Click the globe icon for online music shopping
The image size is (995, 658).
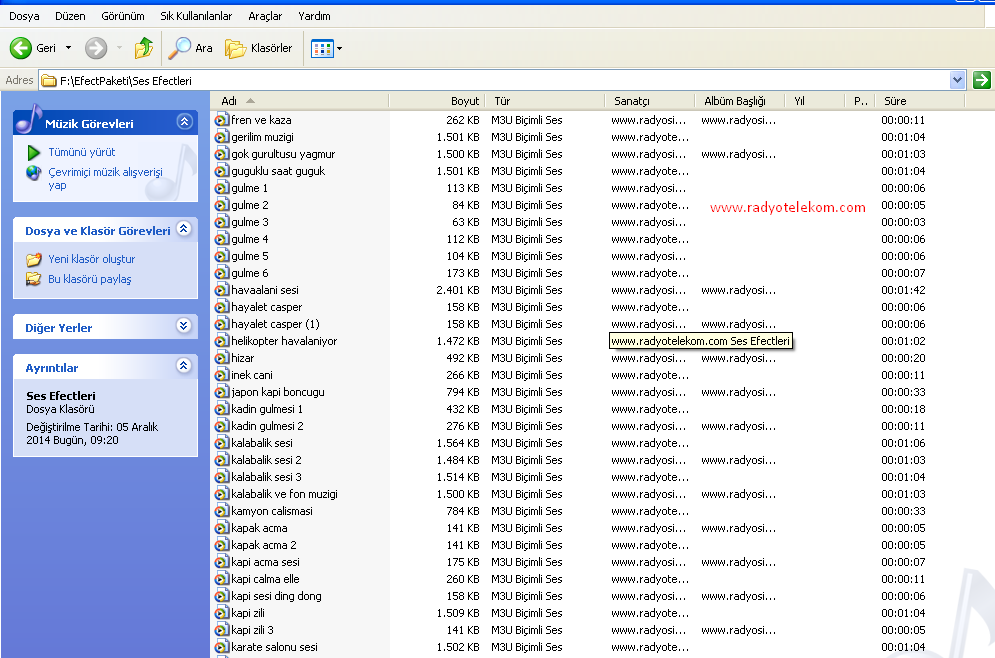coord(34,173)
